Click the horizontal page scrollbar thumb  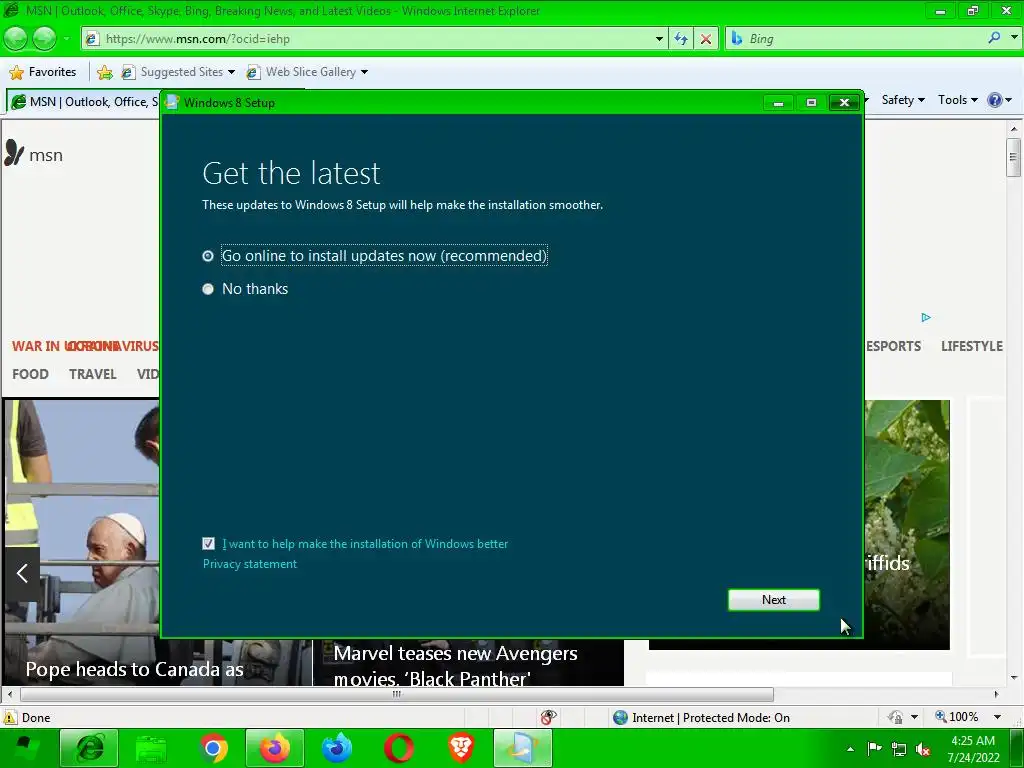(396, 694)
